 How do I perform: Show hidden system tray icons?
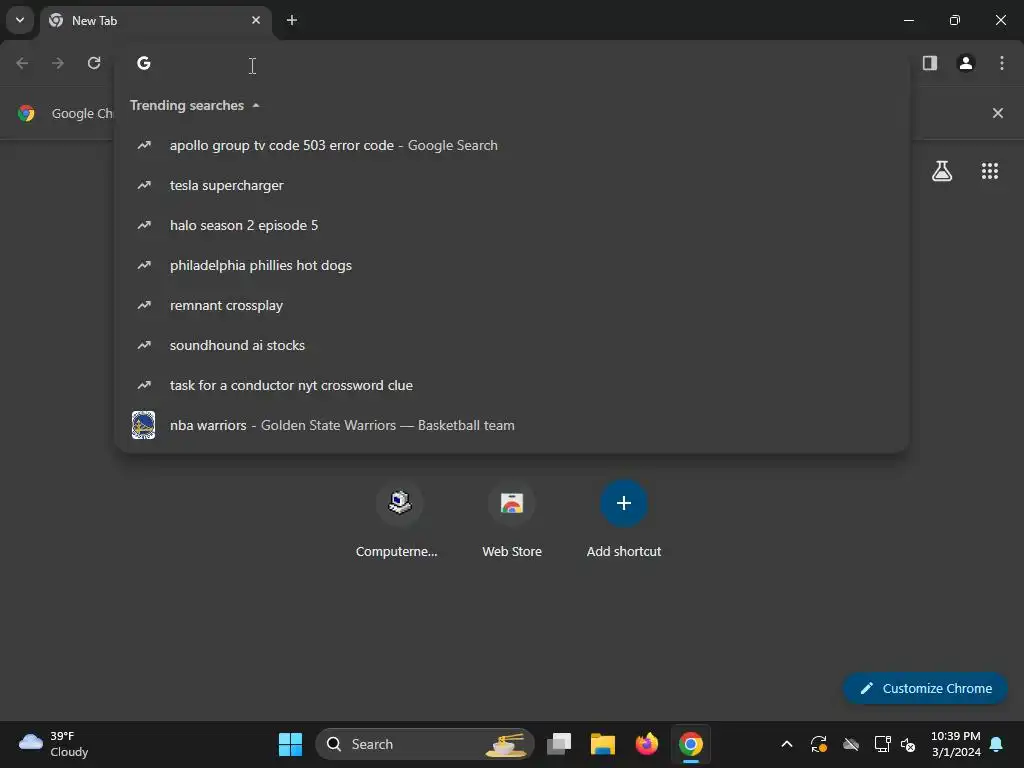coord(787,744)
